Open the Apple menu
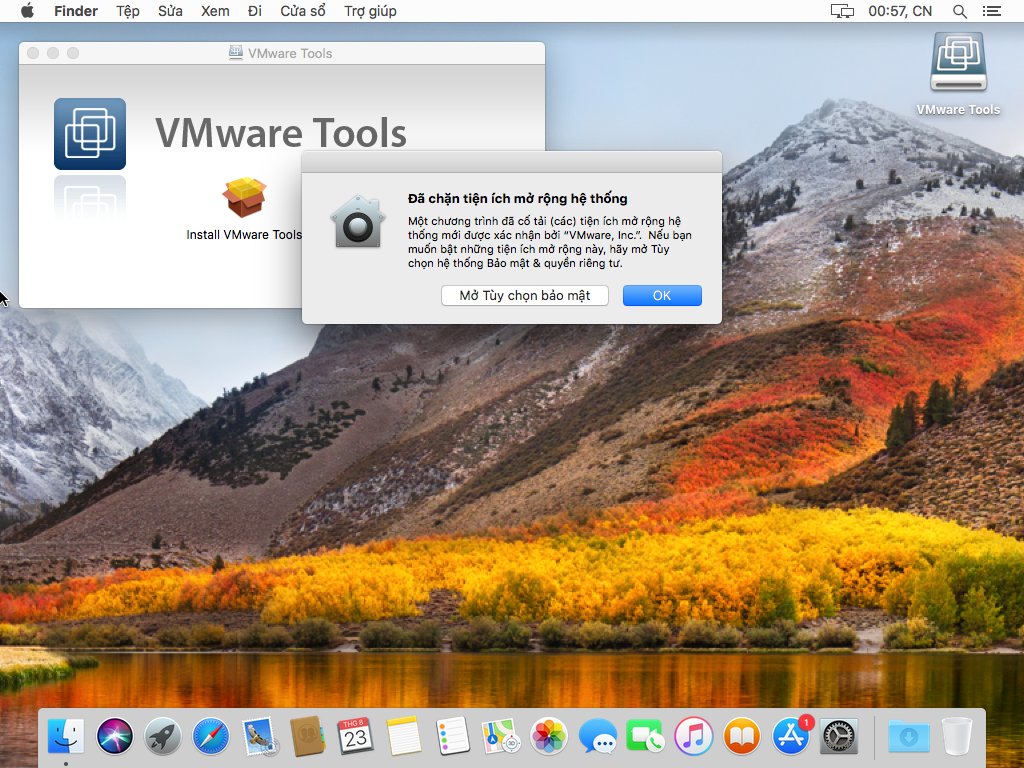The height and width of the screenshot is (768, 1024). click(x=27, y=11)
